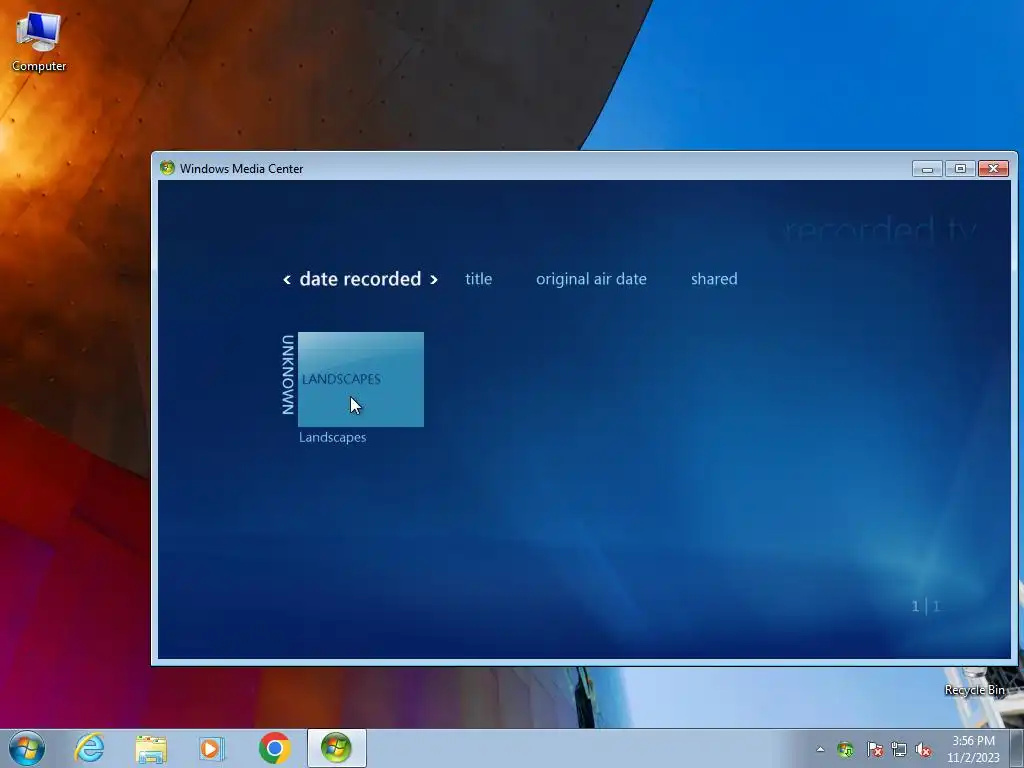Maximize the Windows Media Center window

pos(960,169)
